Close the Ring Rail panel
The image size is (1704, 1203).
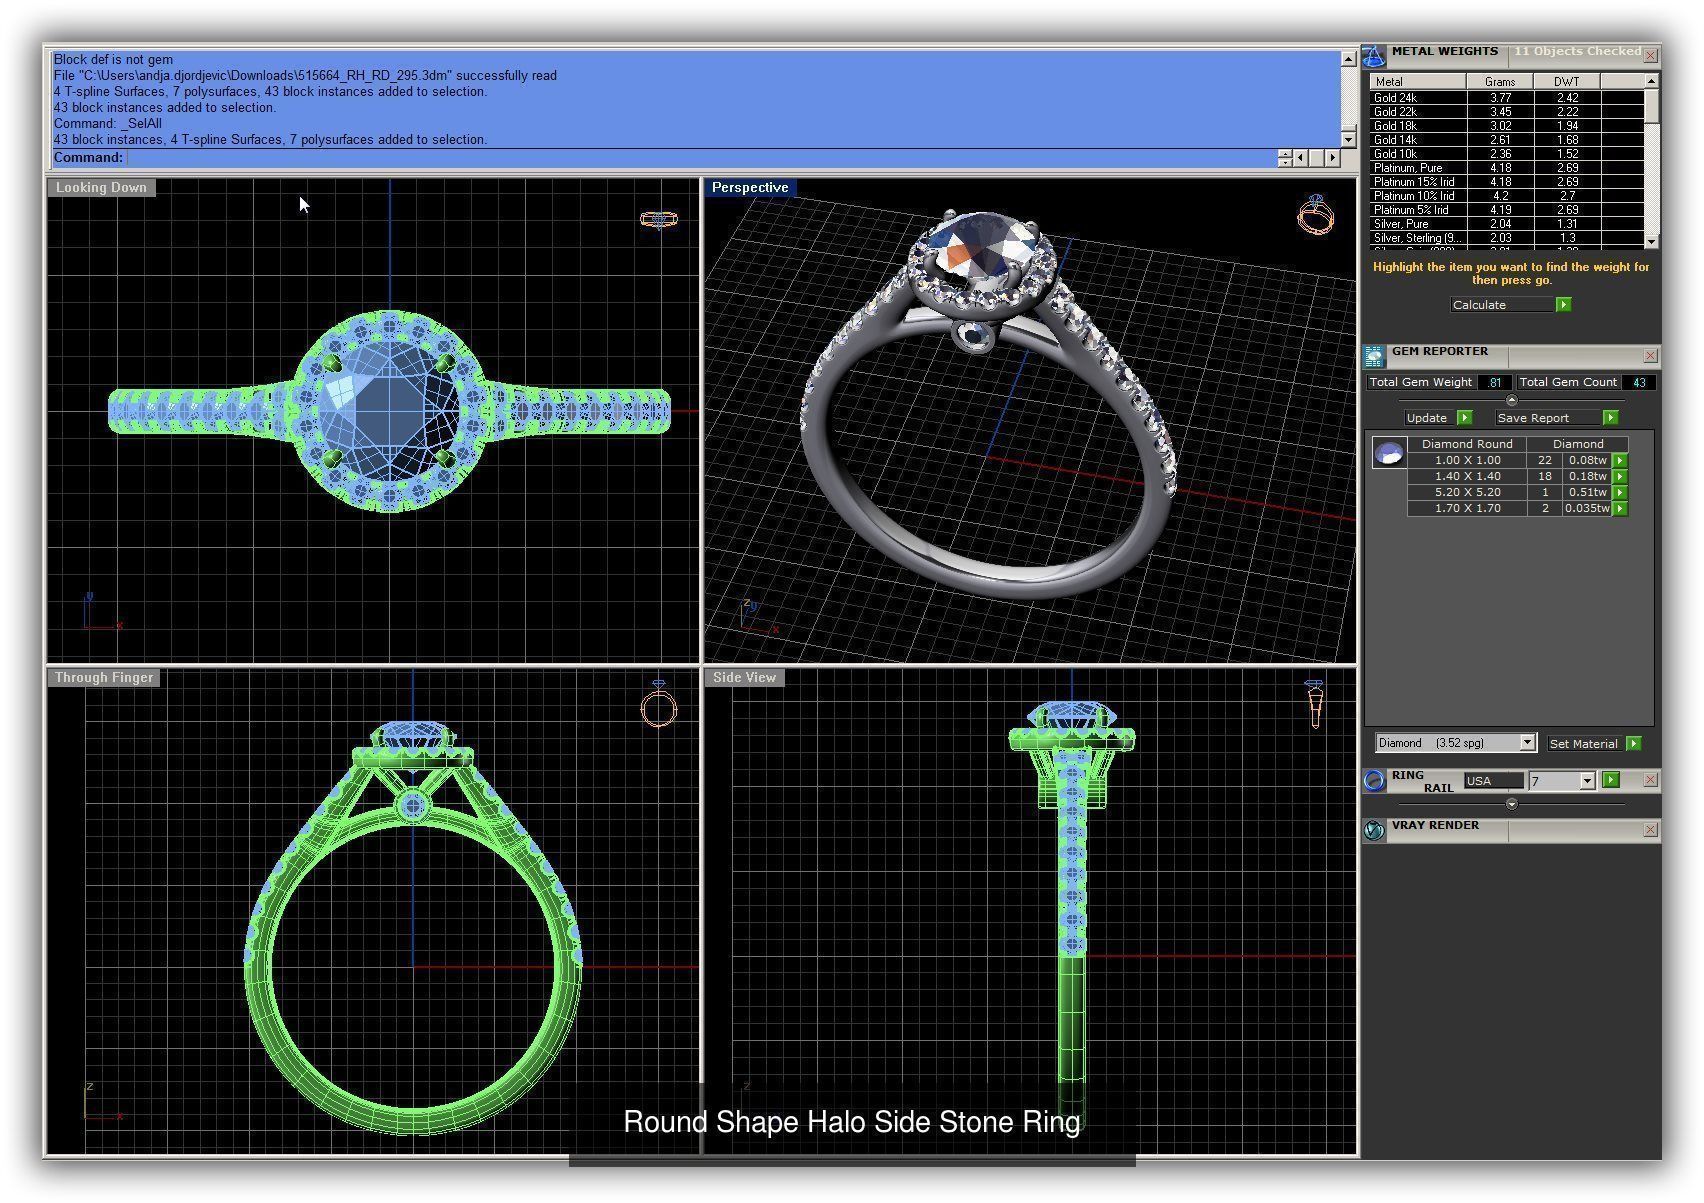pyautogui.click(x=1651, y=780)
